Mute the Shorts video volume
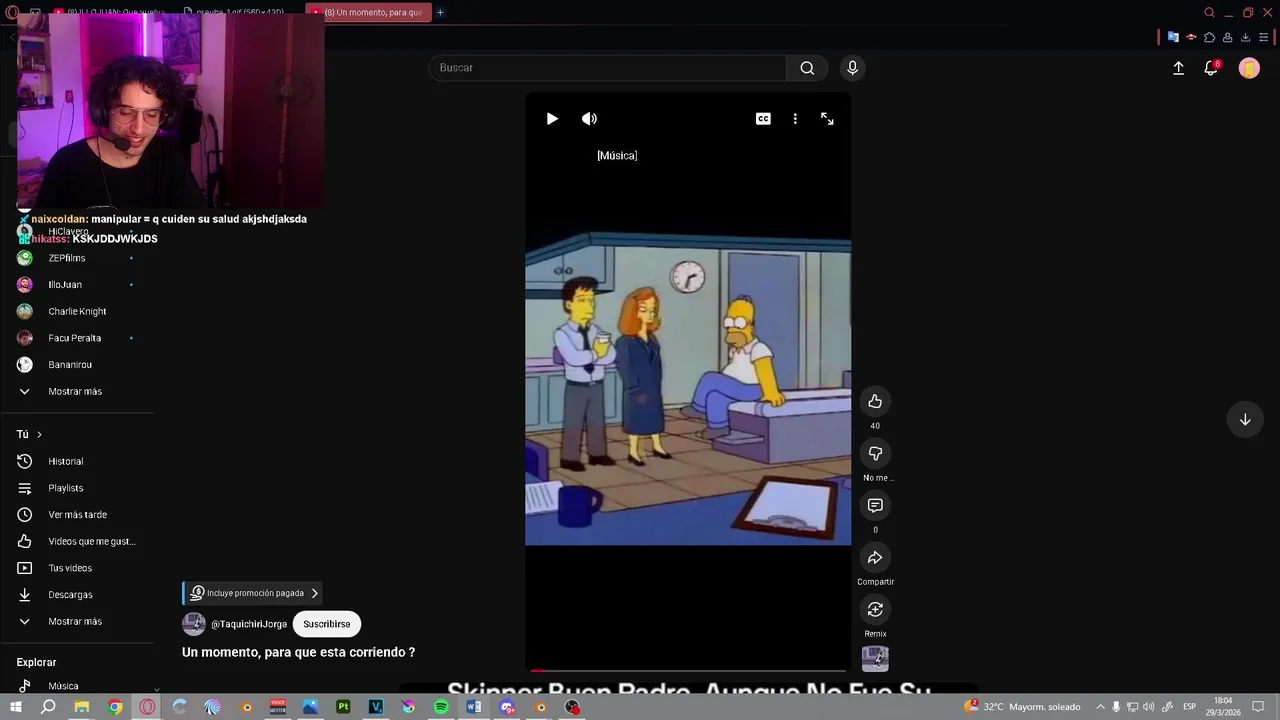The height and width of the screenshot is (720, 1280). (x=589, y=119)
